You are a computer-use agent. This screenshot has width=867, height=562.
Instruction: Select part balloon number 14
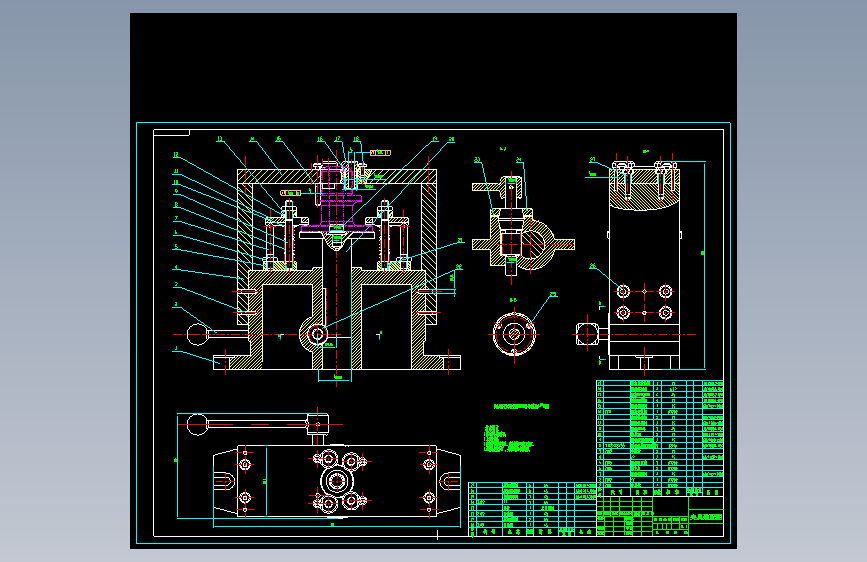pos(252,139)
